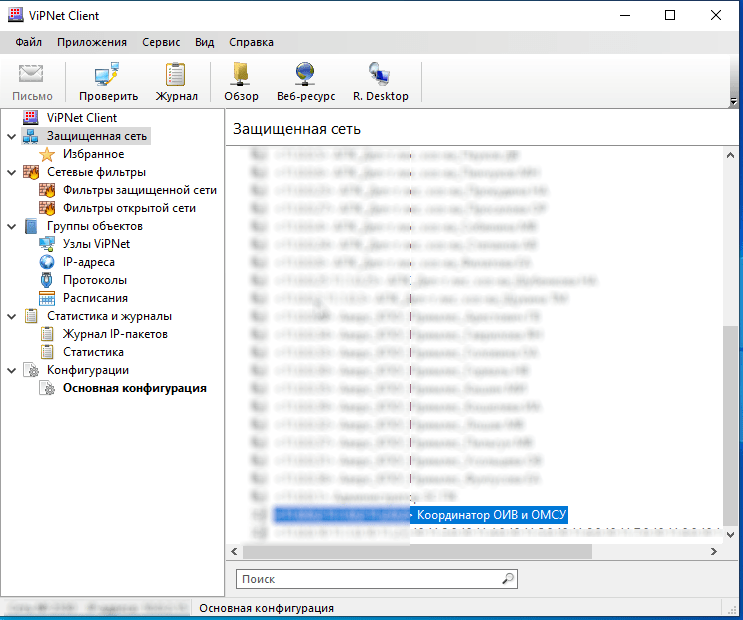Select the Координатор ОИВ и ОМСУ row
Viewport: 743px width, 620px height.
click(x=420, y=515)
